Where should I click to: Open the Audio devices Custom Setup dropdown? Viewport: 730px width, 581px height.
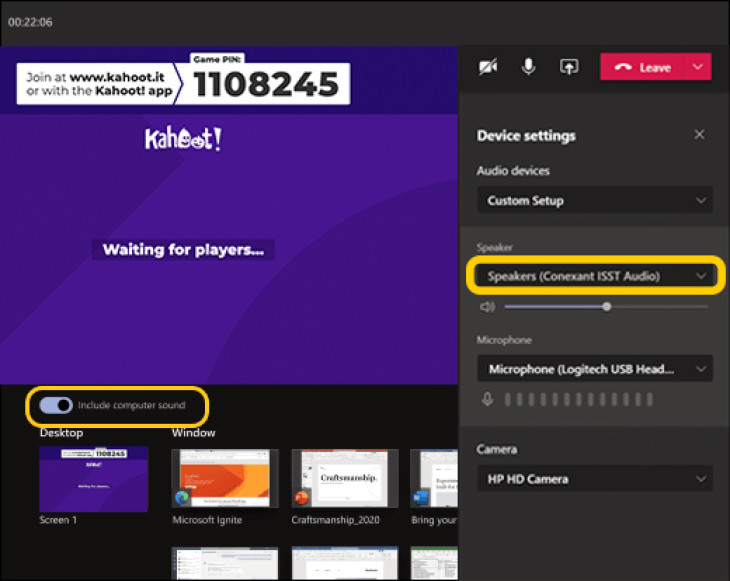594,200
